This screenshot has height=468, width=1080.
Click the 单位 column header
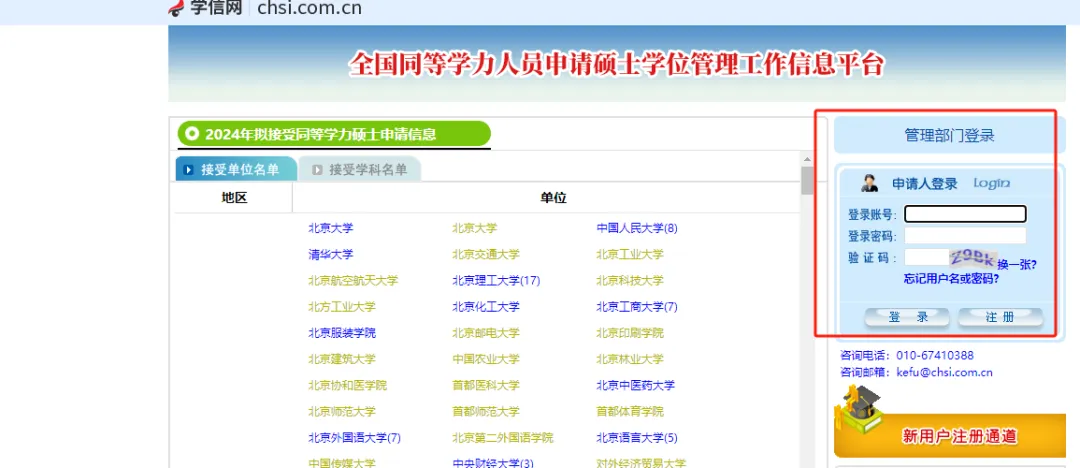tap(553, 198)
